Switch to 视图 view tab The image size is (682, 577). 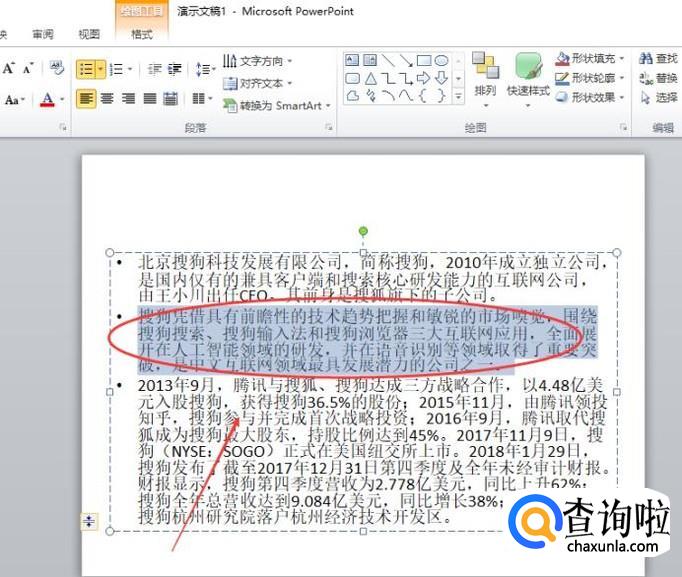pyautogui.click(x=89, y=34)
